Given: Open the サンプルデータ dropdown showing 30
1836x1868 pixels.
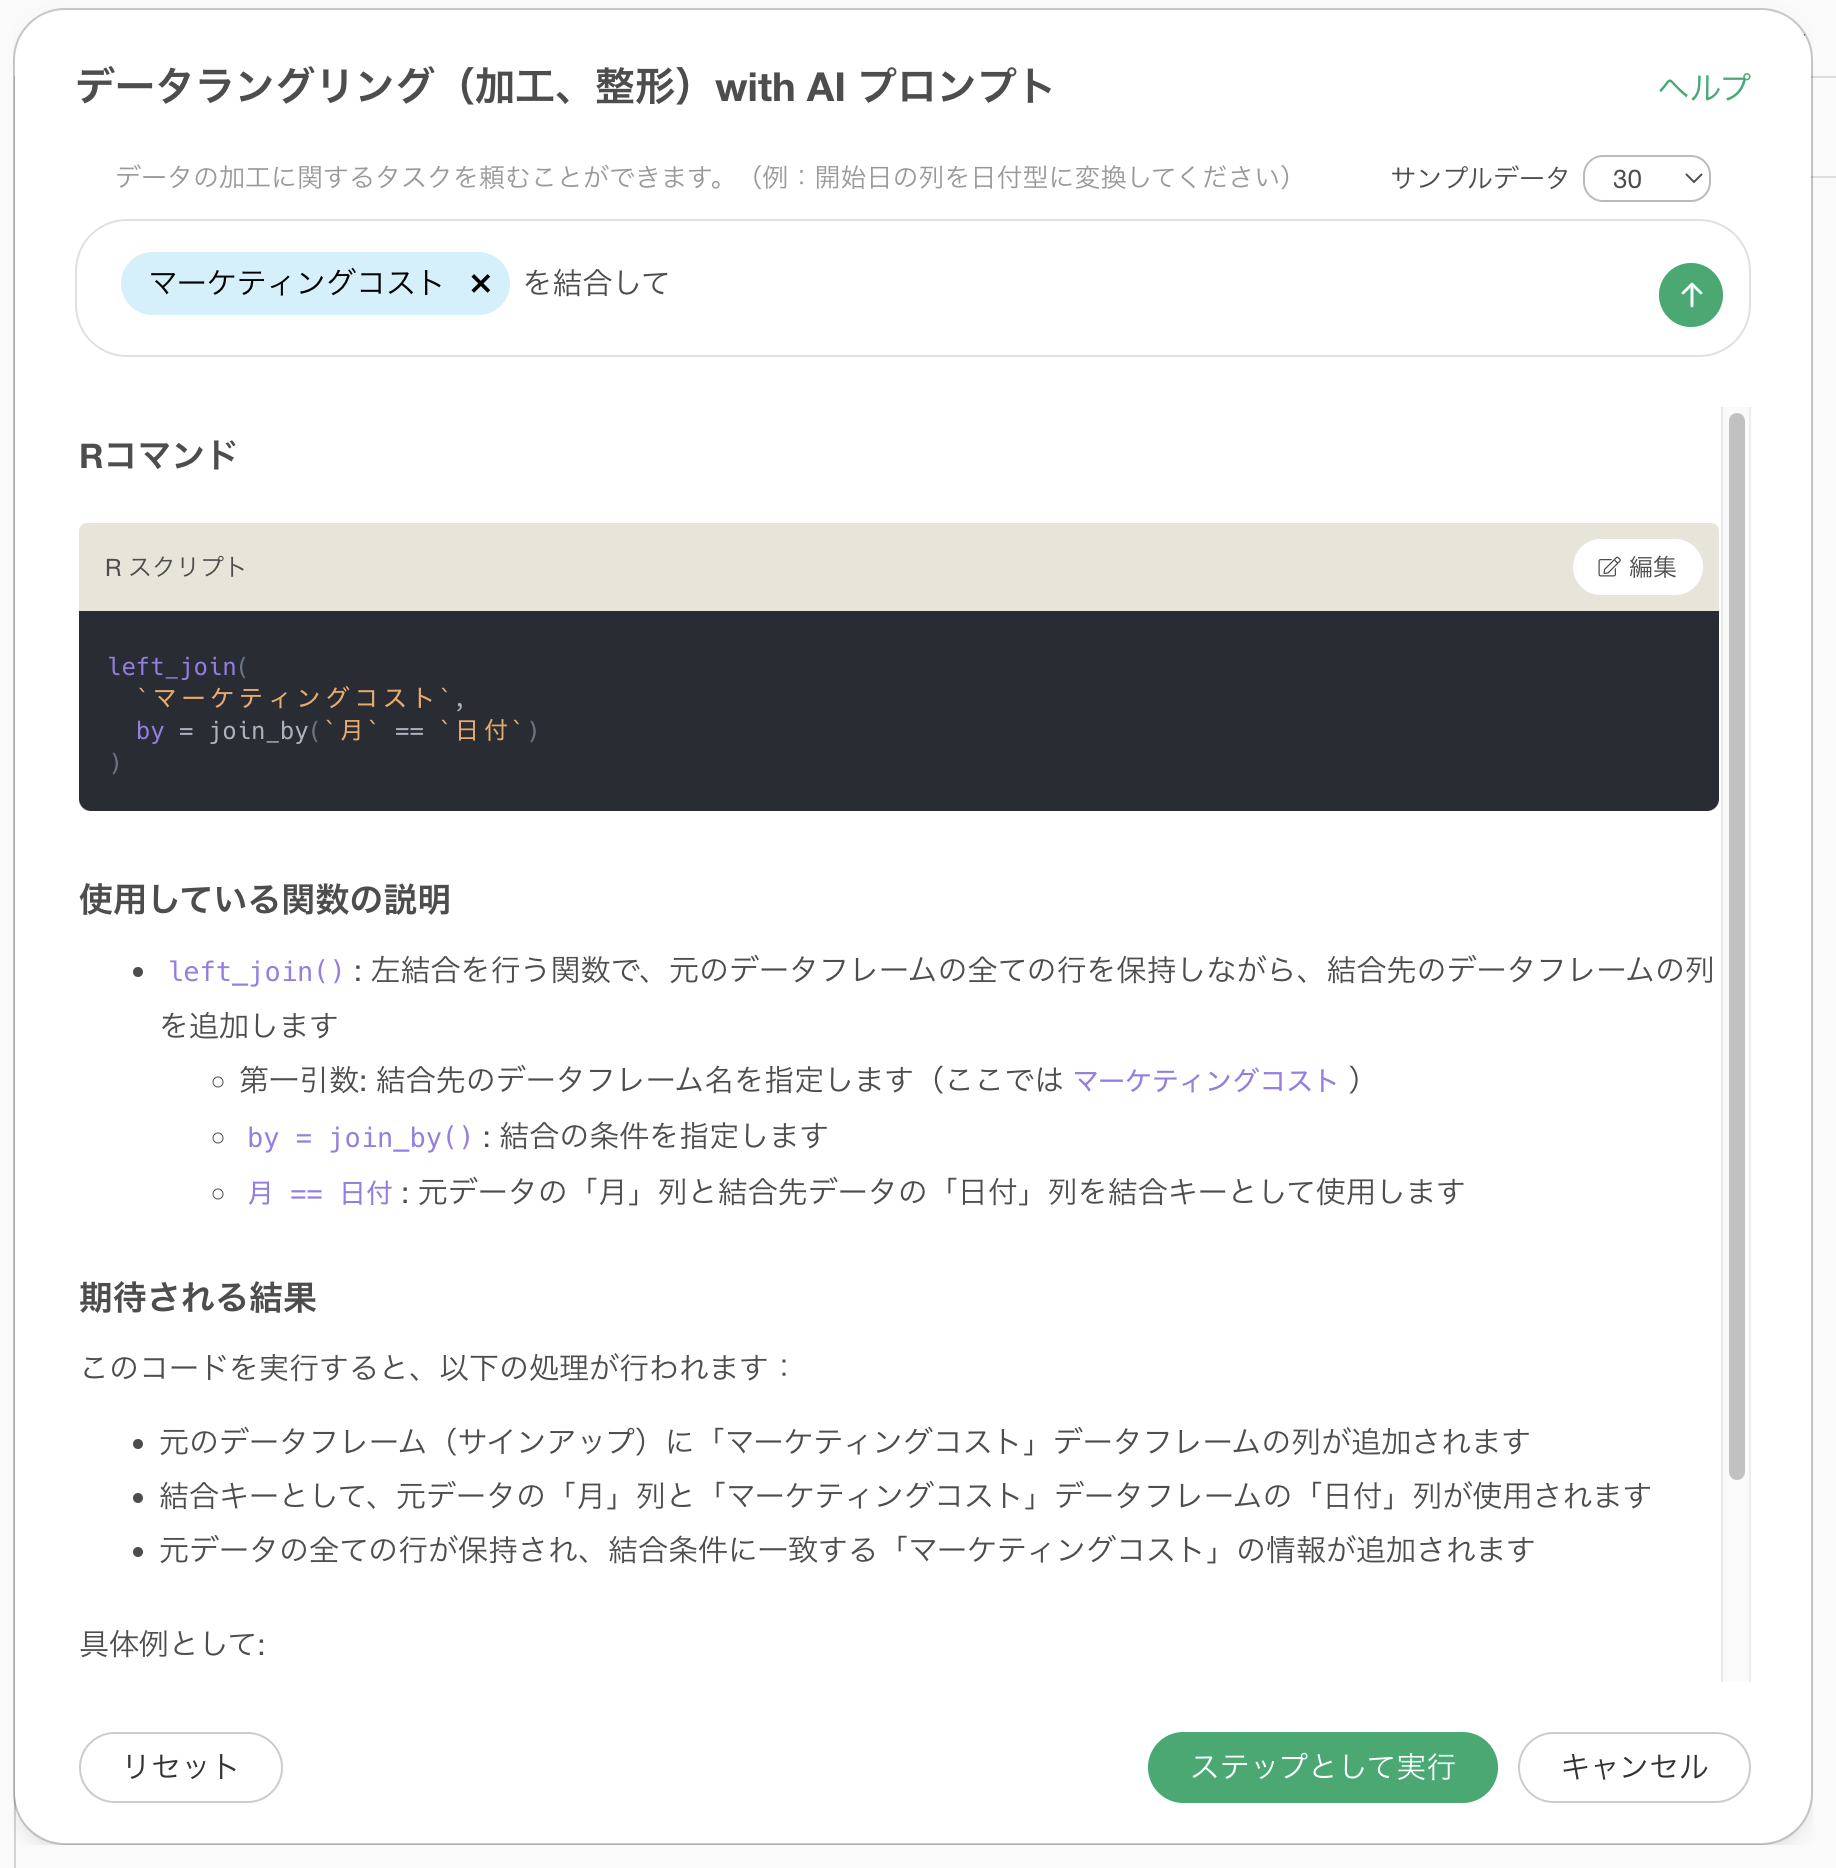Looking at the screenshot, I should pyautogui.click(x=1646, y=179).
